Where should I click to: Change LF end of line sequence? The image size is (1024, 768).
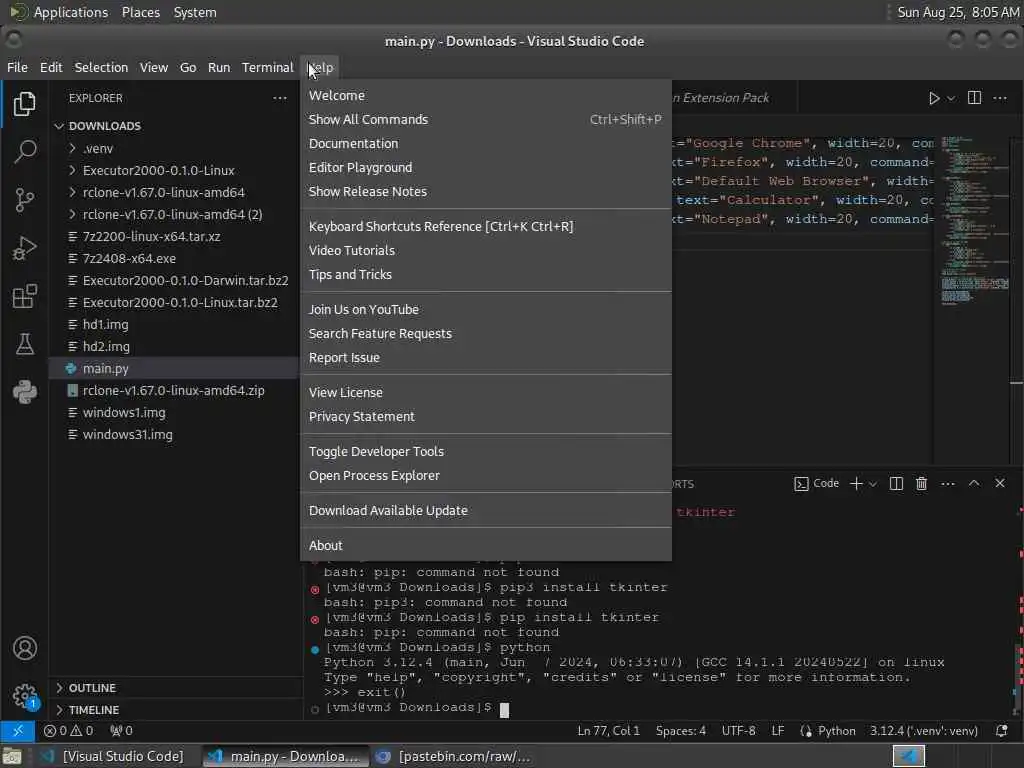click(777, 731)
